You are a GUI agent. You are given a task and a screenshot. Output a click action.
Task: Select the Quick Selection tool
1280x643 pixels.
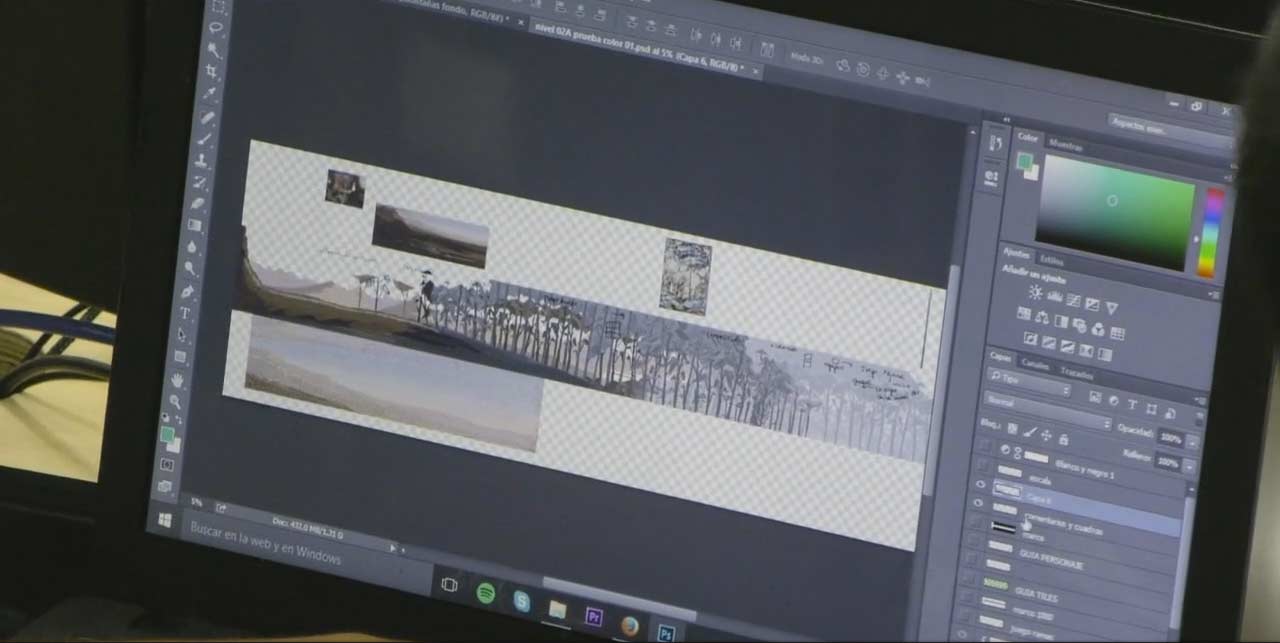[x=213, y=49]
